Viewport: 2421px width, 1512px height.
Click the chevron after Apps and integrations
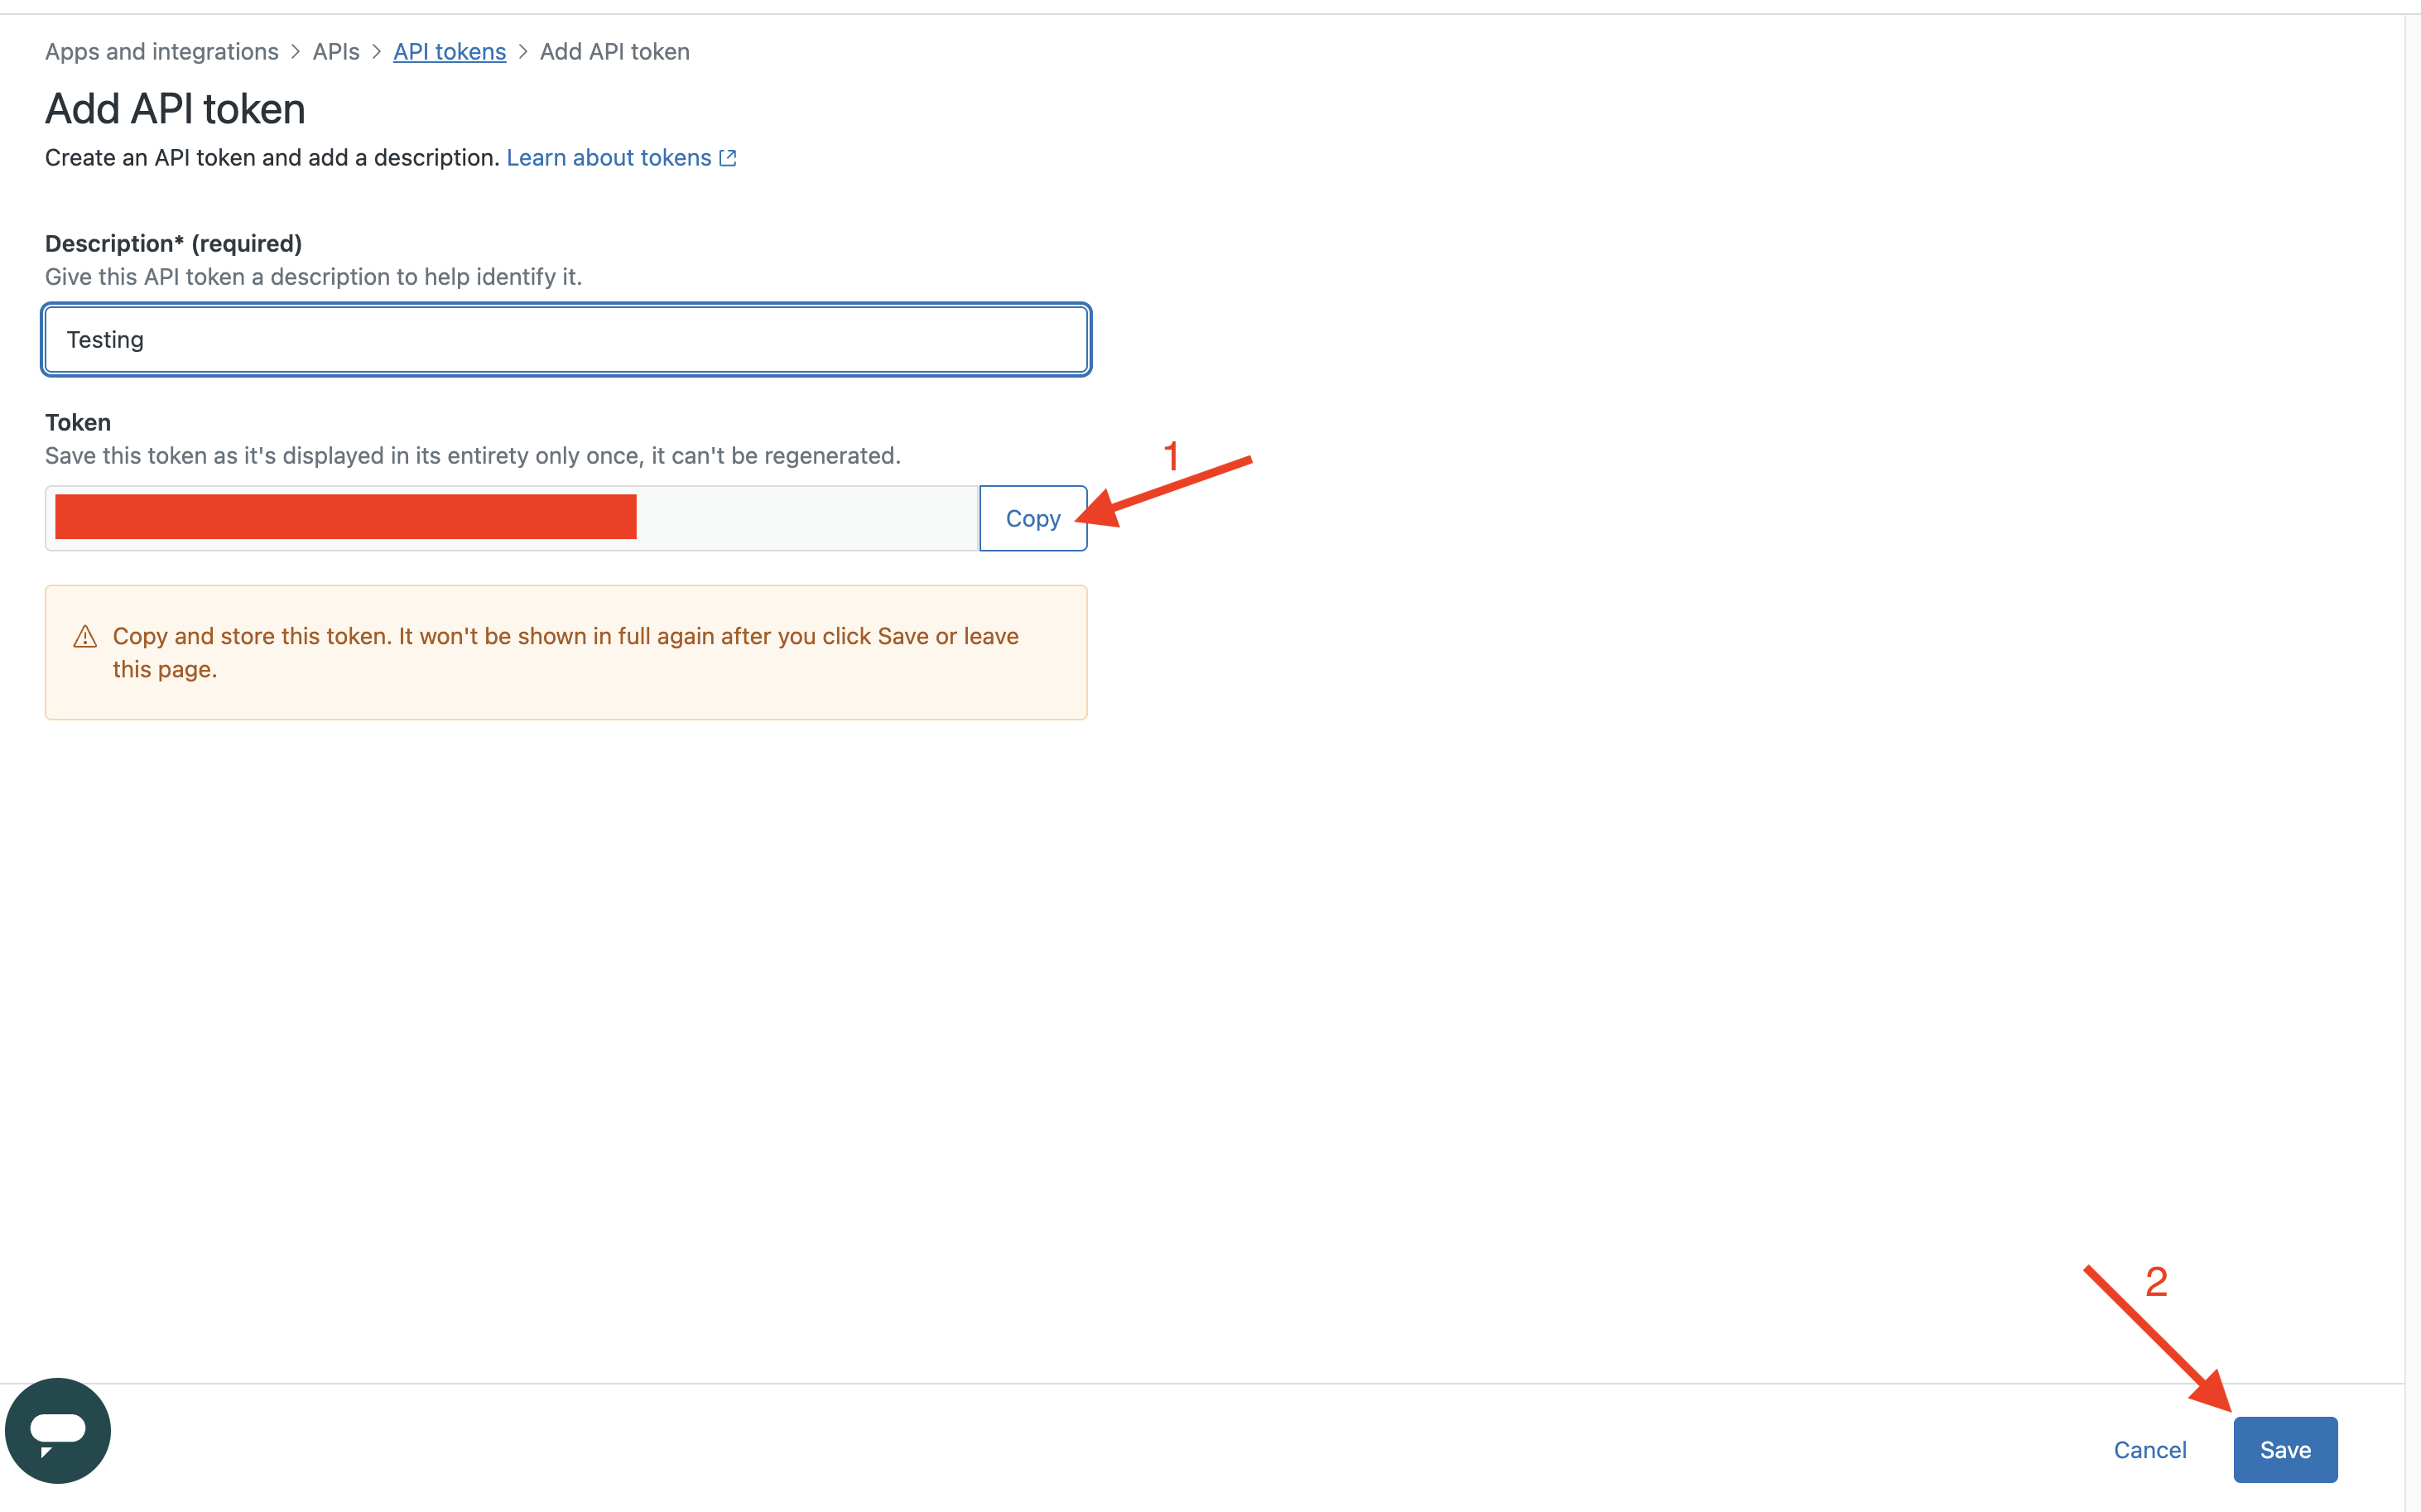pyautogui.click(x=295, y=51)
